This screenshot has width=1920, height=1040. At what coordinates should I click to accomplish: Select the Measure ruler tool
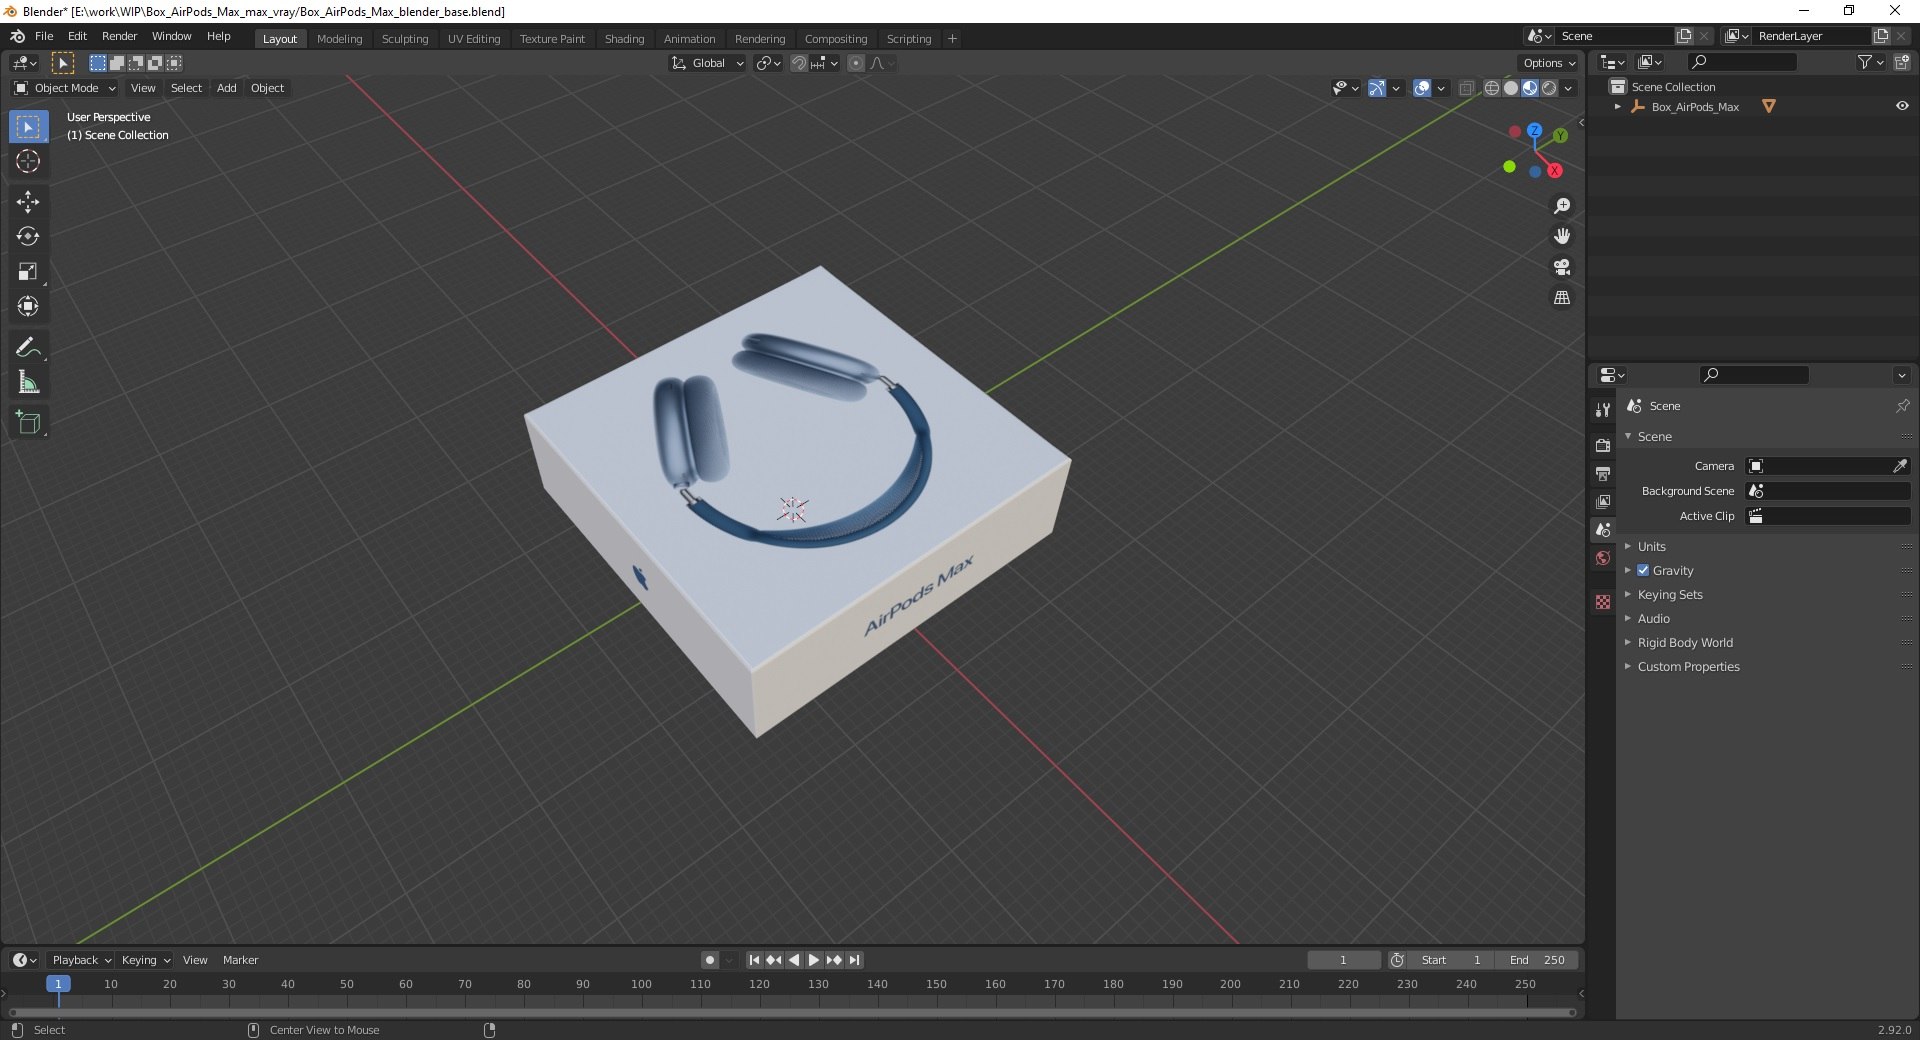[x=28, y=382]
